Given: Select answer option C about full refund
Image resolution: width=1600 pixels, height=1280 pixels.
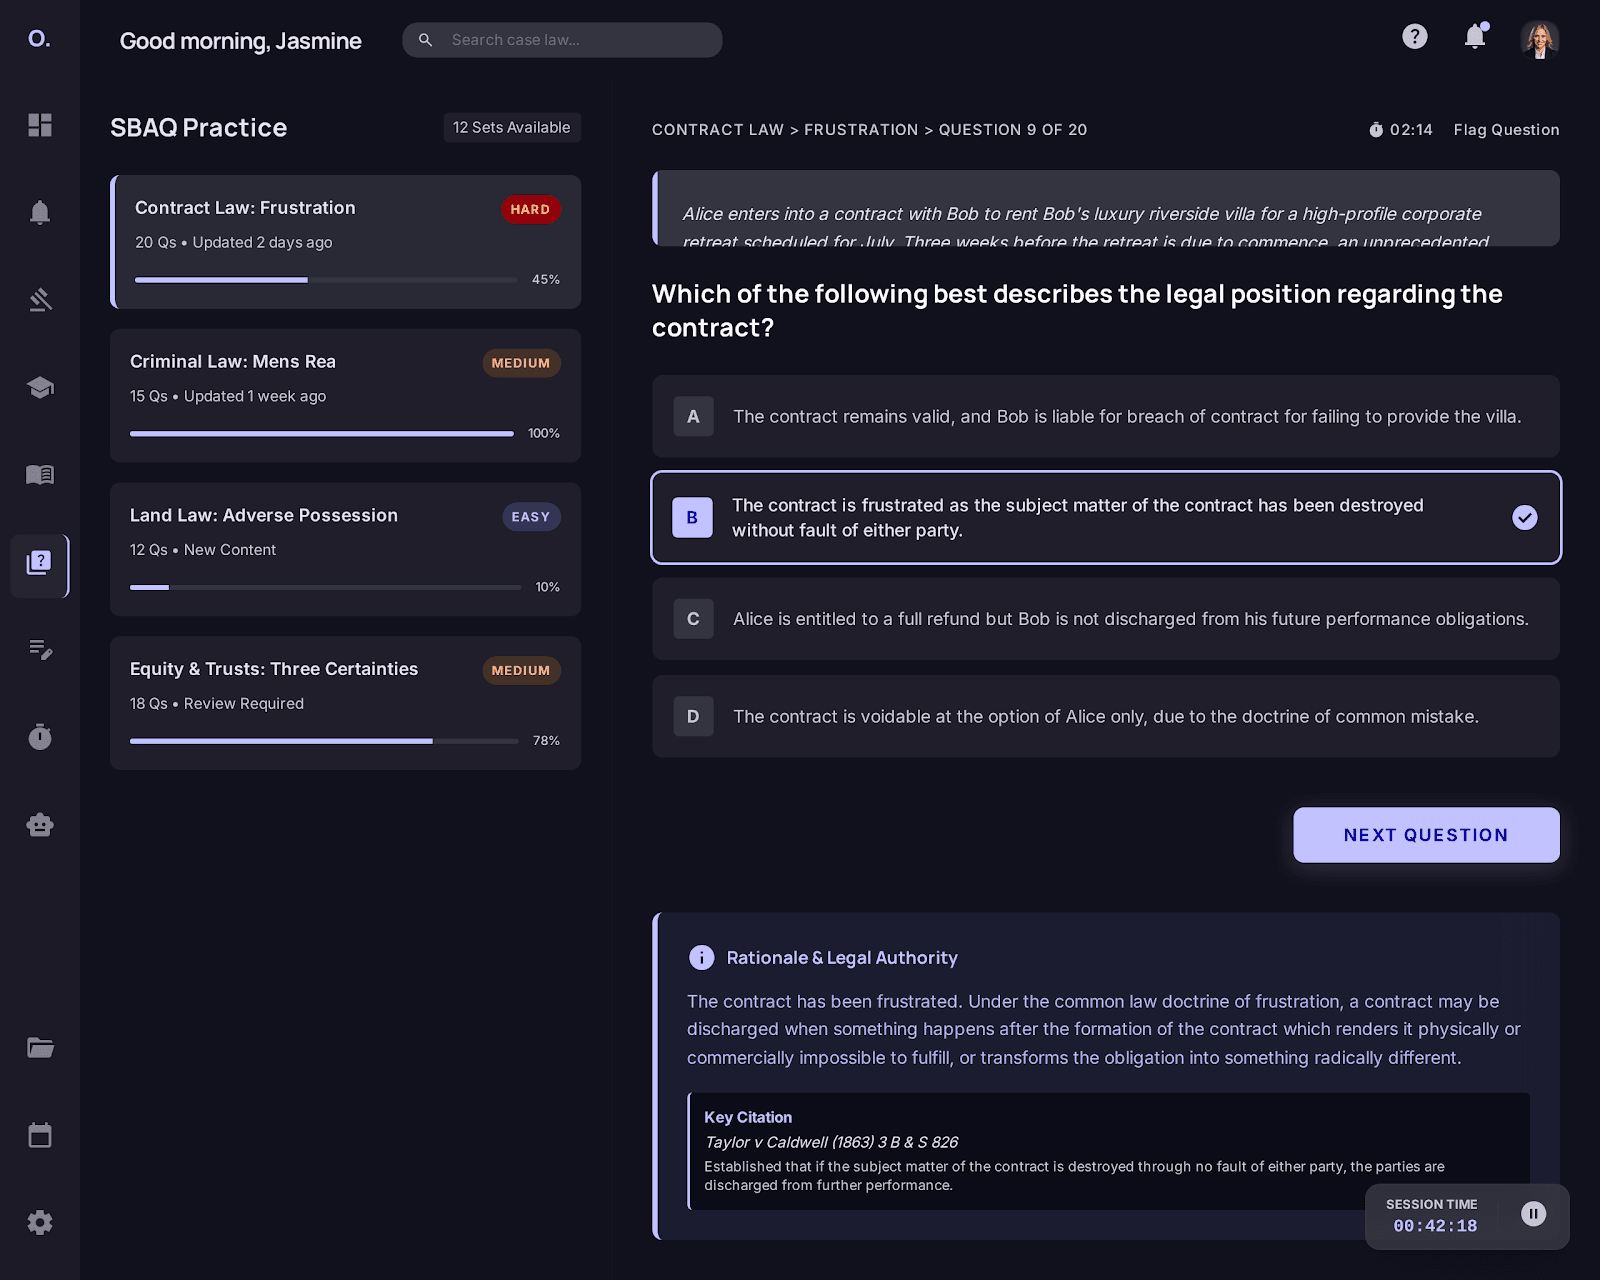Looking at the screenshot, I should (x=1105, y=619).
